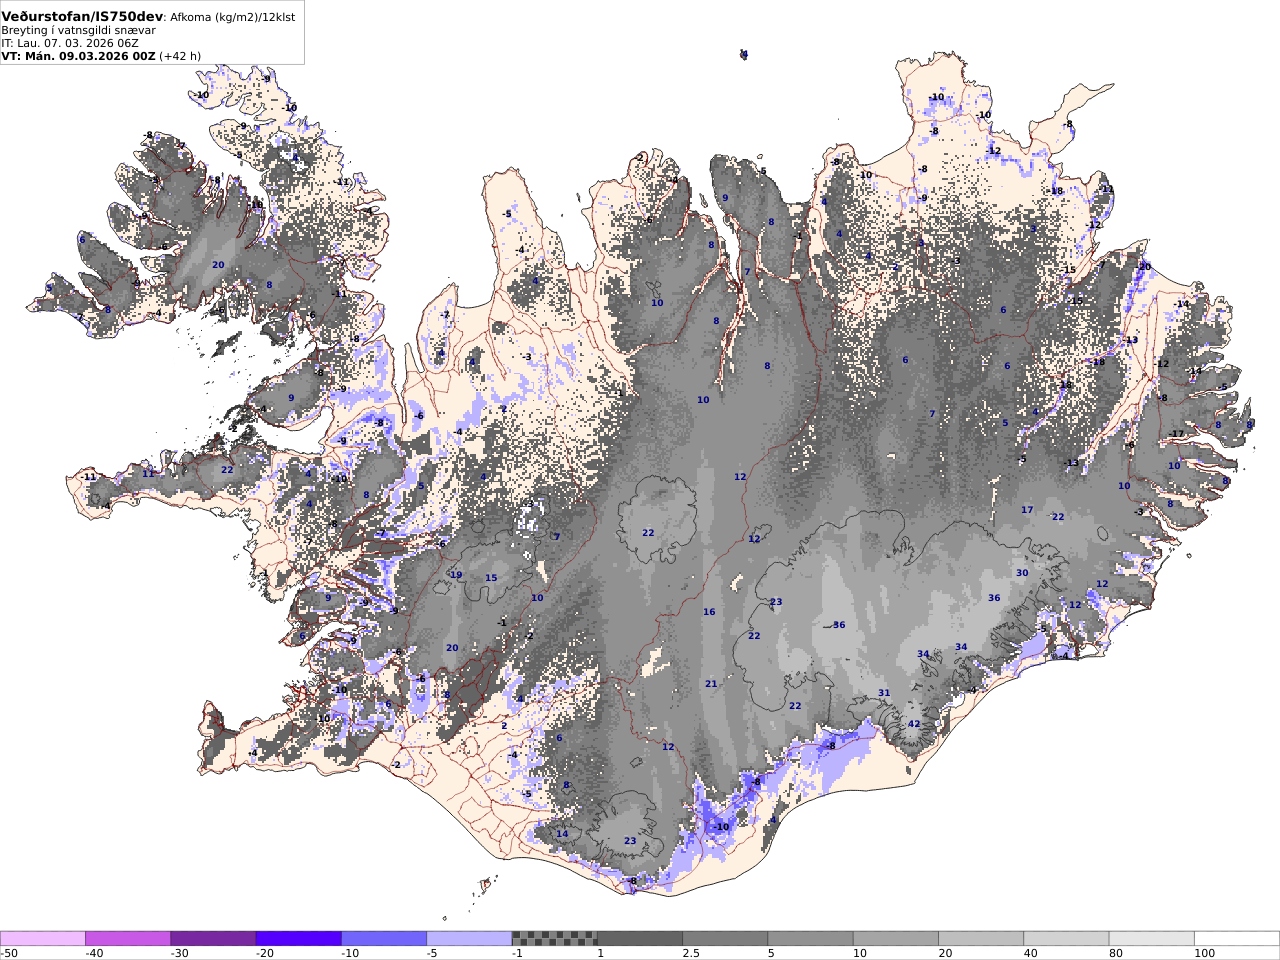
Task: Select the IT: Lau. 07. 03. 2026 06Z line
Action: [70, 43]
